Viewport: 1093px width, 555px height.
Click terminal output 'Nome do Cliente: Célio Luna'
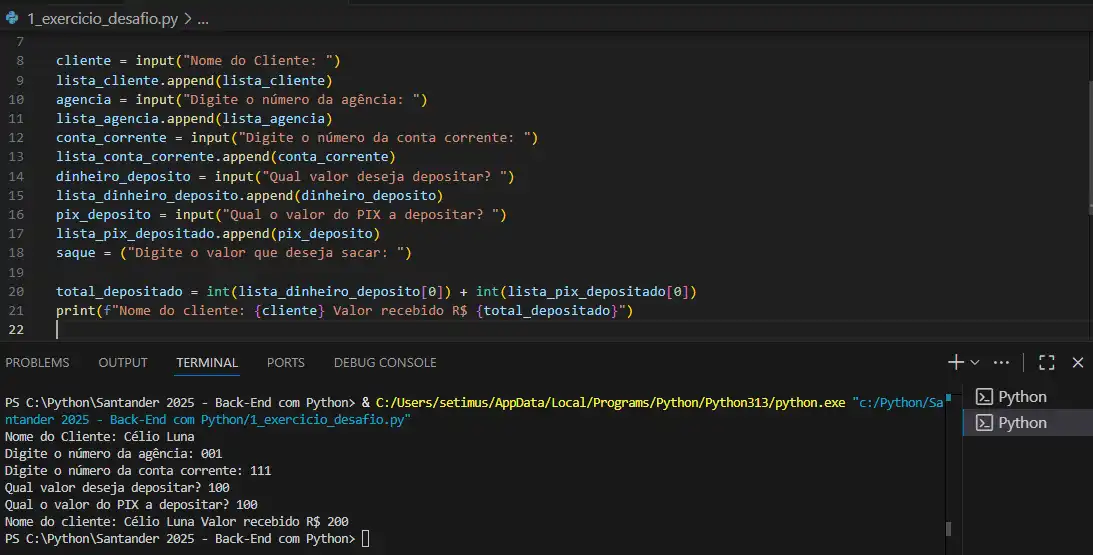[x=100, y=436]
